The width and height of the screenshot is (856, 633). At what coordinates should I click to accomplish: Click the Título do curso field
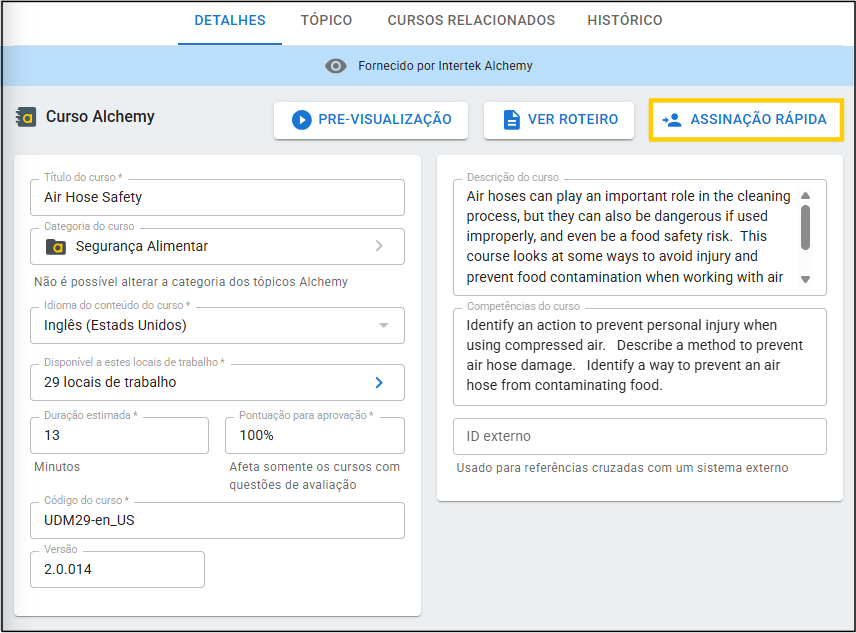tap(217, 197)
